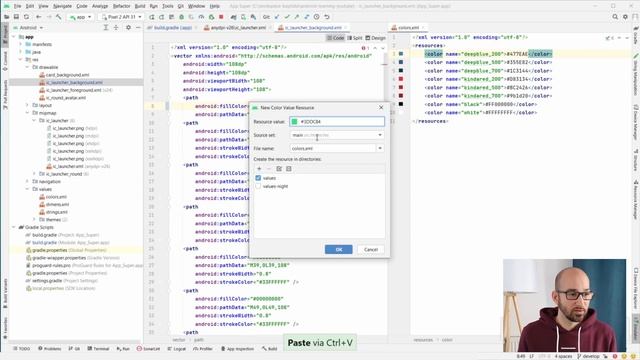This screenshot has height=360, width=640.
Task: Click Collapse All icon in Project panel
Action: [x=116, y=27]
